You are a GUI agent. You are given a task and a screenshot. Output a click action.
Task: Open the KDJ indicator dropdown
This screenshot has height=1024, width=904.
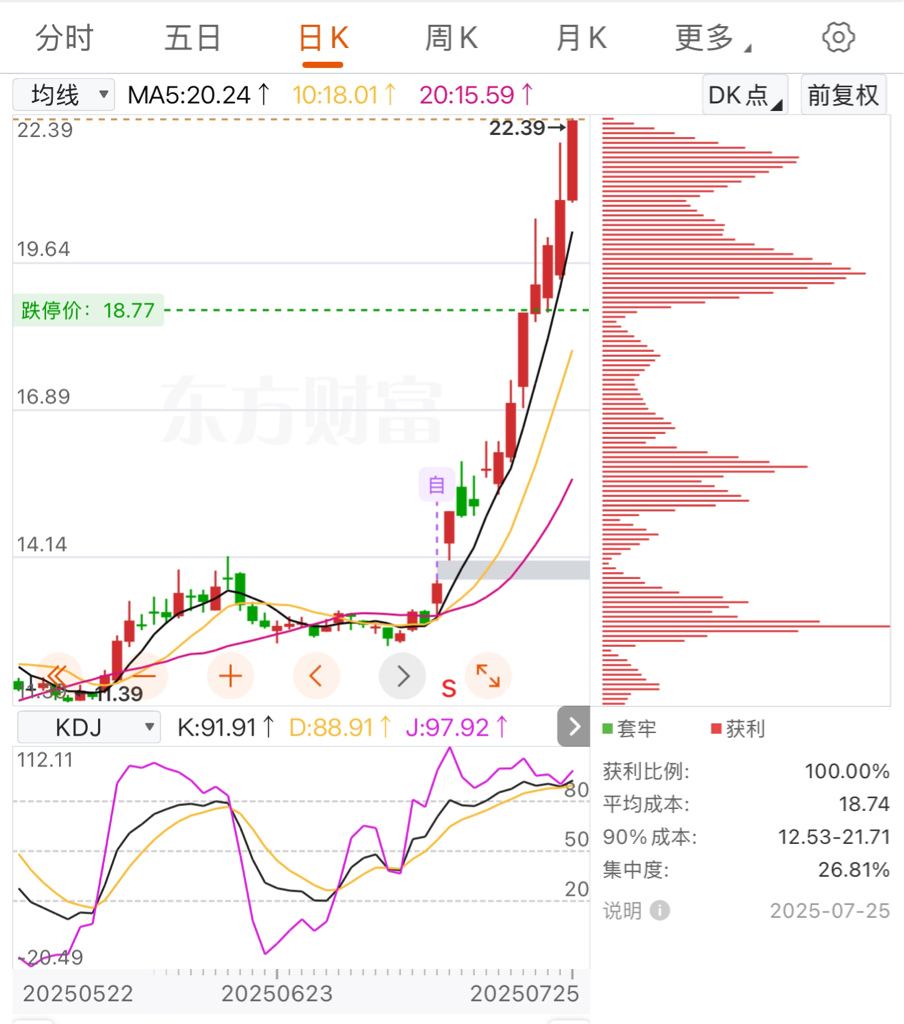coord(89,727)
